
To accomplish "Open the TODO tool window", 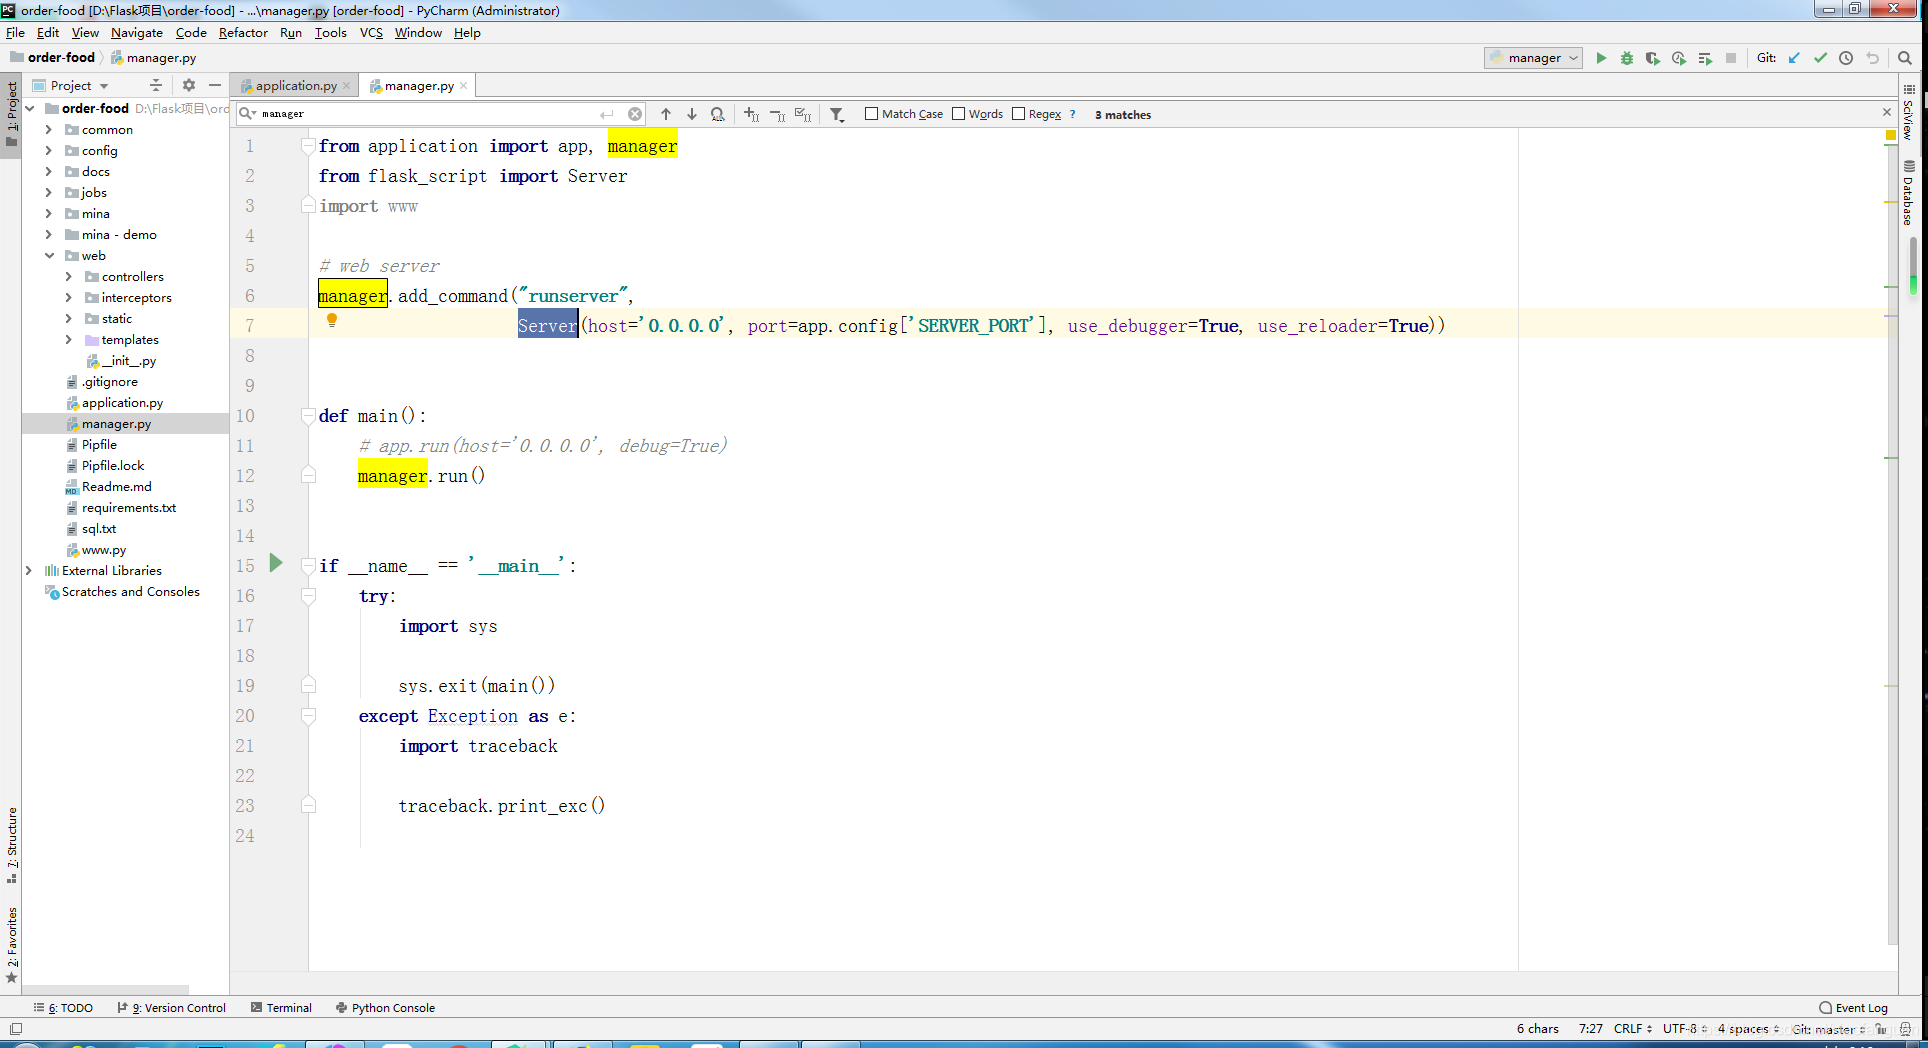I will tap(63, 1008).
